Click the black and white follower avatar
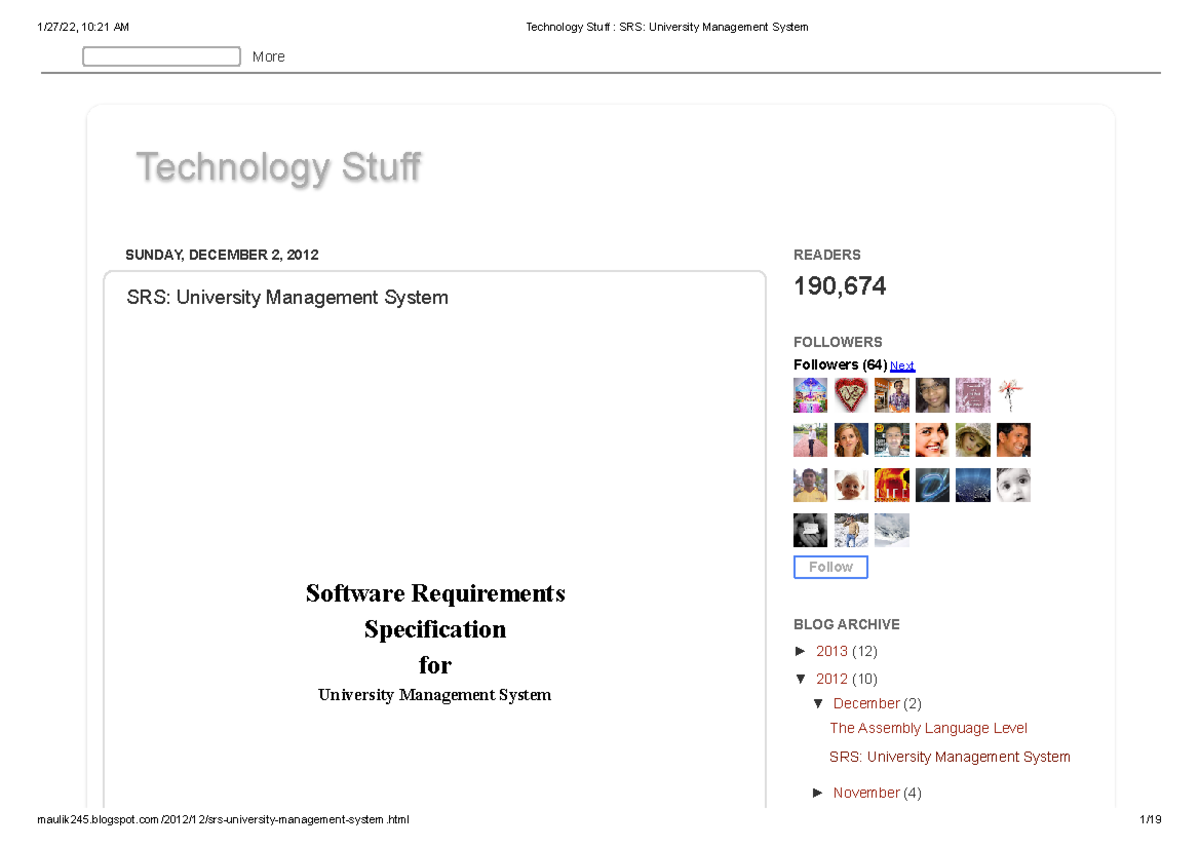This screenshot has width=1200, height=848. pos(810,530)
